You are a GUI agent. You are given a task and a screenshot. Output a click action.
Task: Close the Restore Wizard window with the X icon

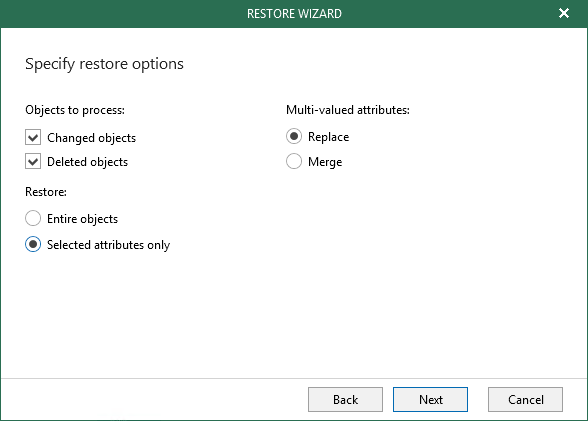click(x=564, y=13)
